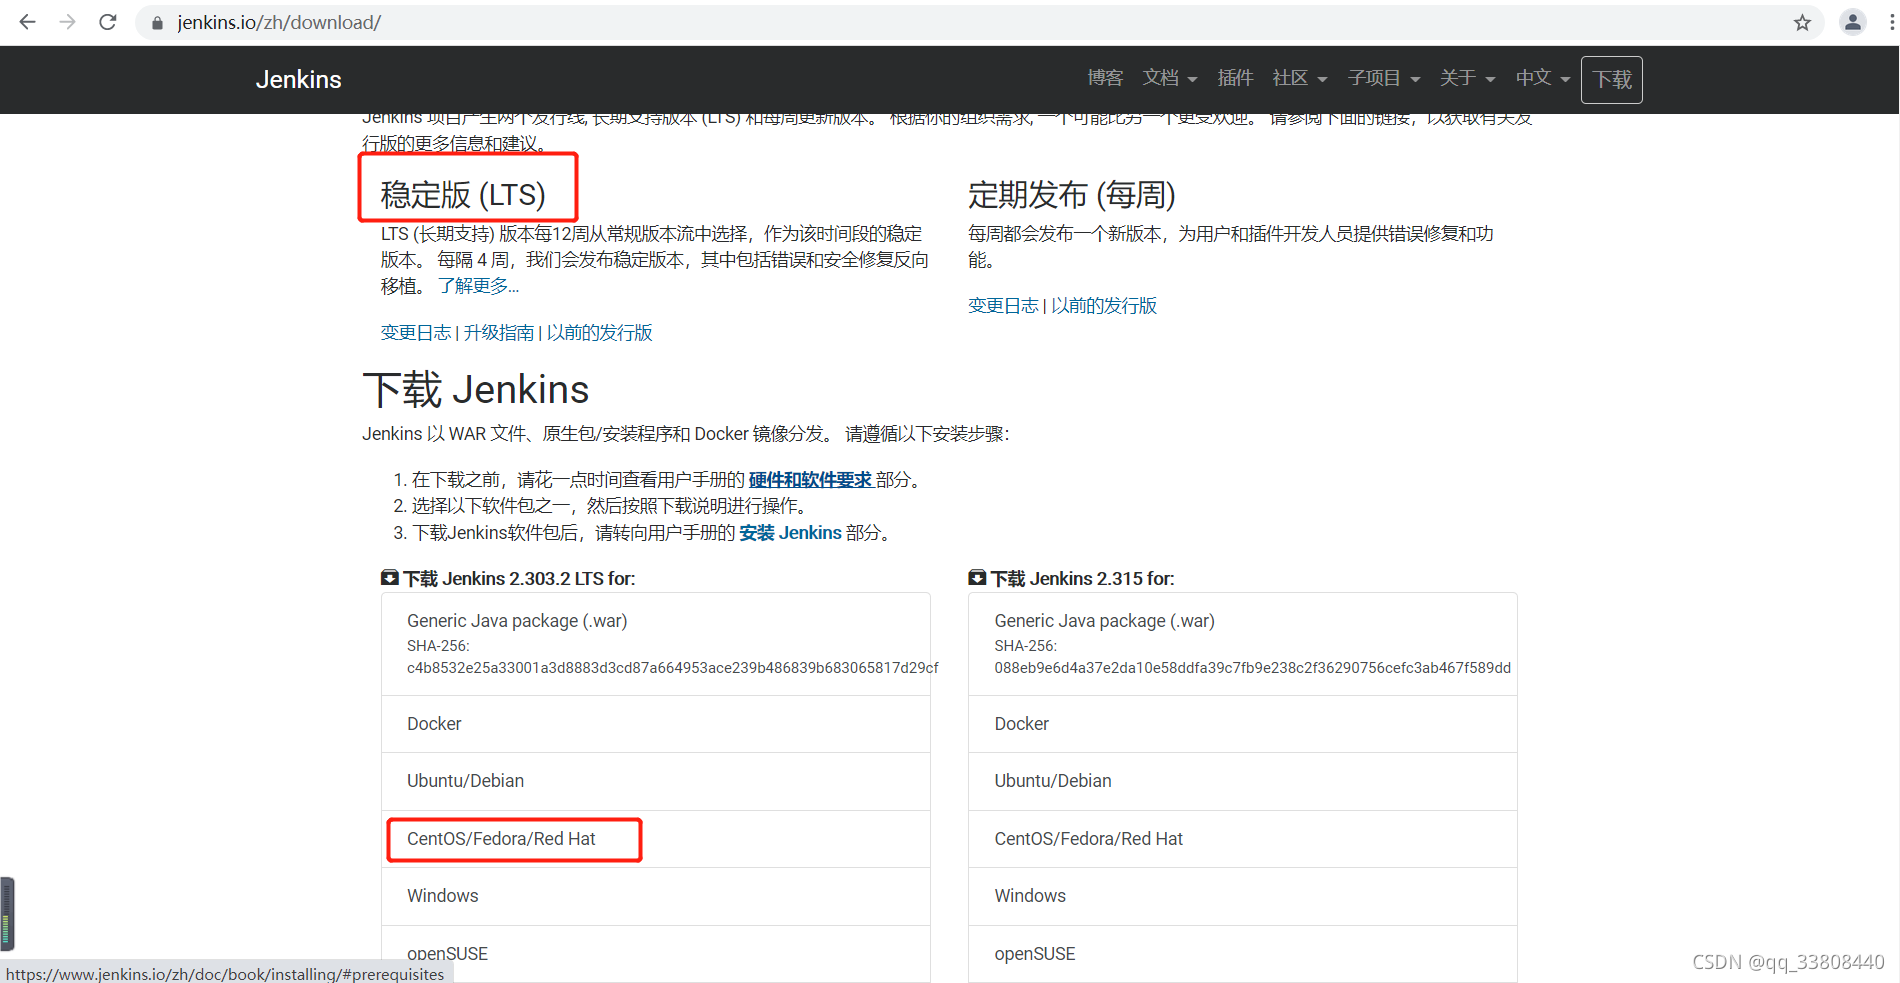Open weekly release 变更日志 link
The height and width of the screenshot is (983, 1900).
coord(1003,306)
